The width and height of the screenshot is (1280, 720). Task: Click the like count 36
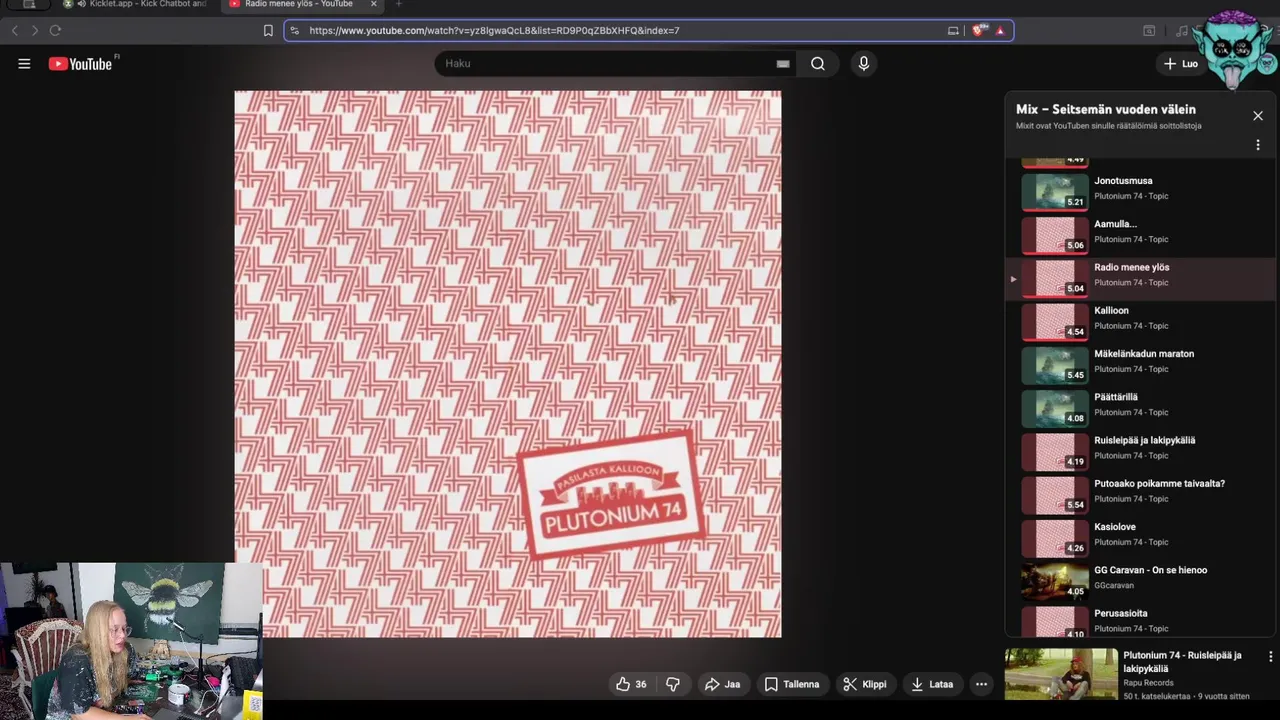(640, 684)
